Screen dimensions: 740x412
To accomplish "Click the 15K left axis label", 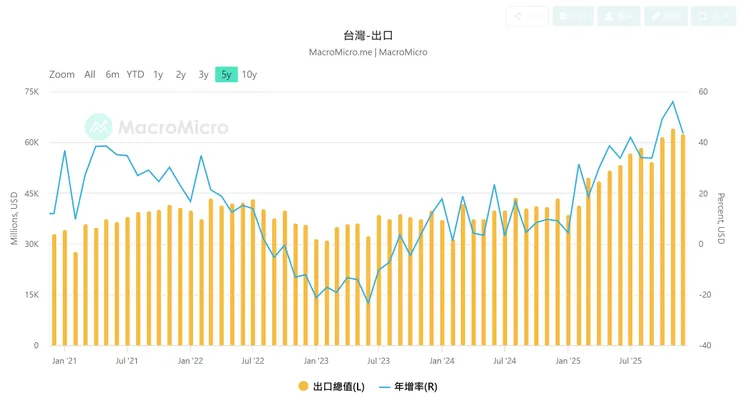I will (x=32, y=295).
